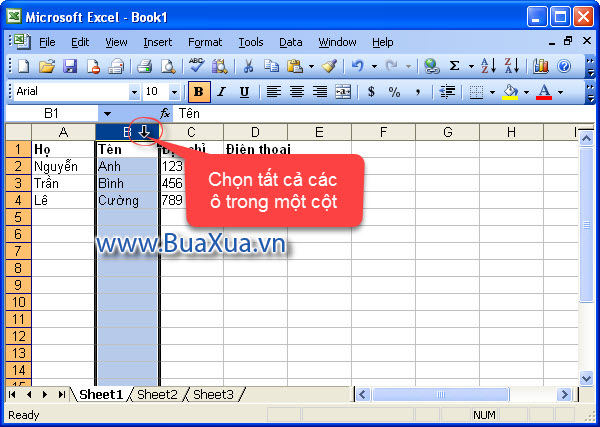The image size is (600, 427).
Task: Activate the Format Painter brush
Action: [329, 67]
